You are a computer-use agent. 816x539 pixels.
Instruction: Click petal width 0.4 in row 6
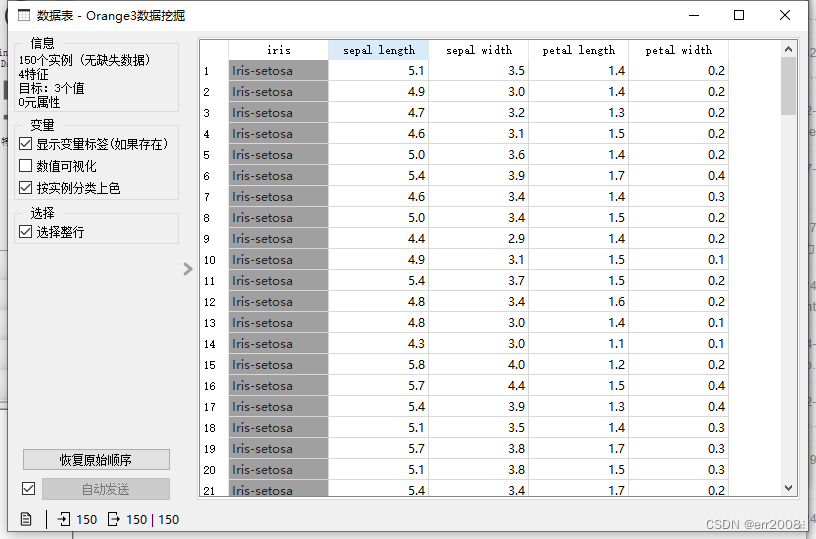678,176
